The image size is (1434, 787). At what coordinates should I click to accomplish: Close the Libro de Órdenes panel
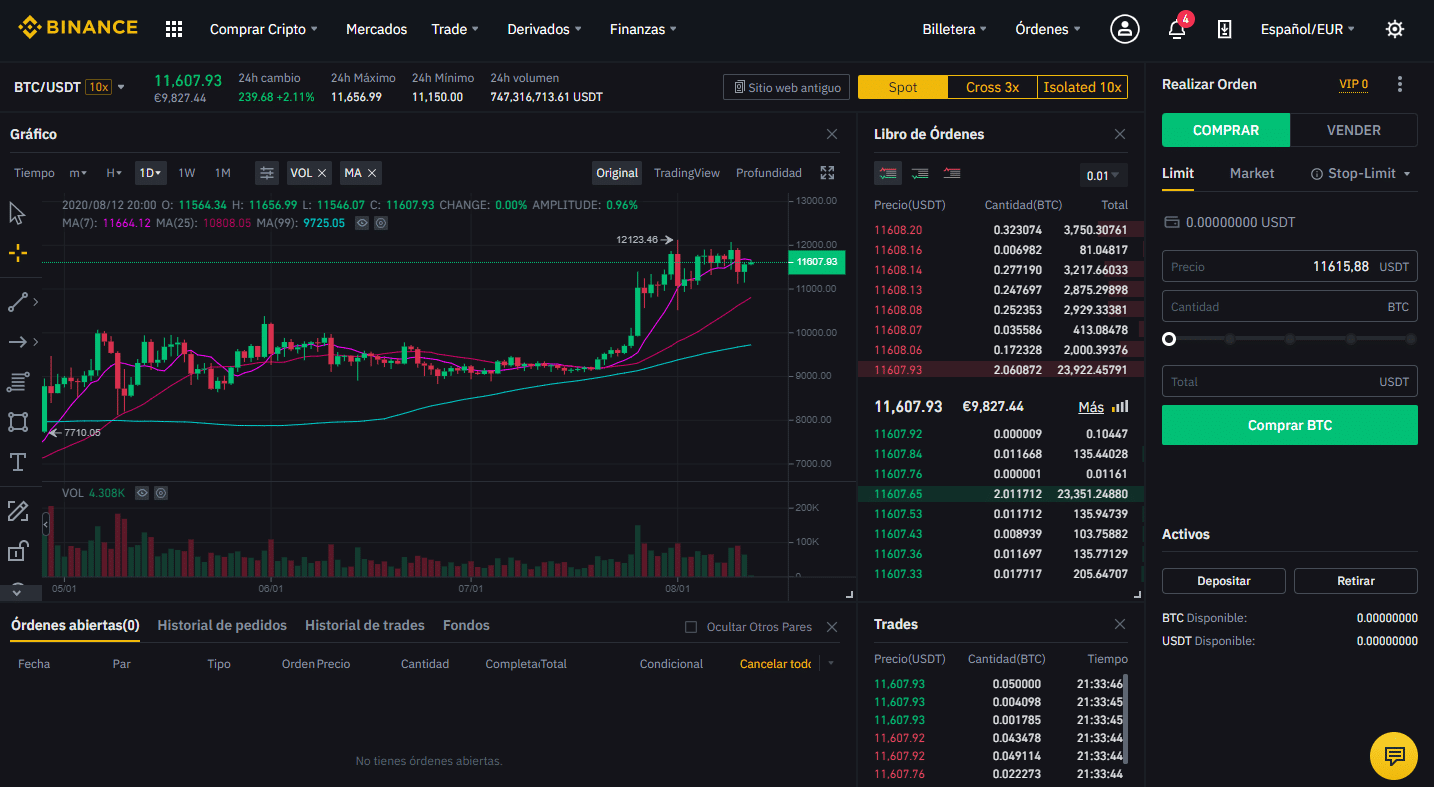click(x=1120, y=134)
